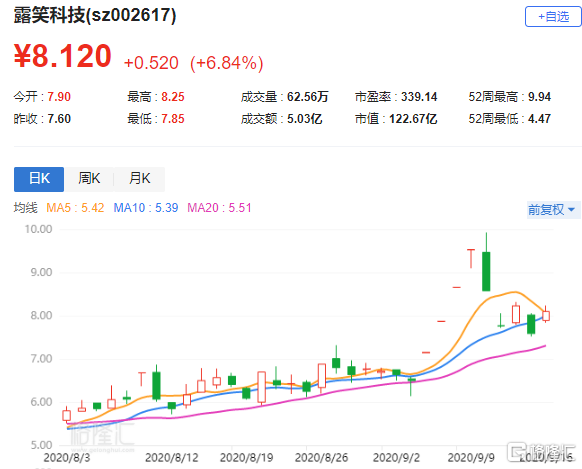Click the ¥8.120 current price
Viewport: 582px width, 469px height.
62,56
